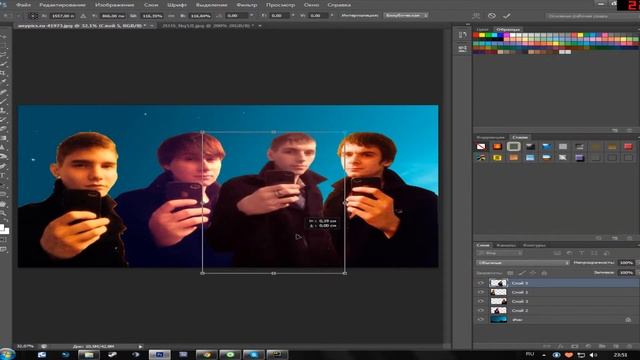Screen dimensions: 640x360
Task: Pick the yellow swatch in Образцы panel
Action: pyautogui.click(x=482, y=35)
